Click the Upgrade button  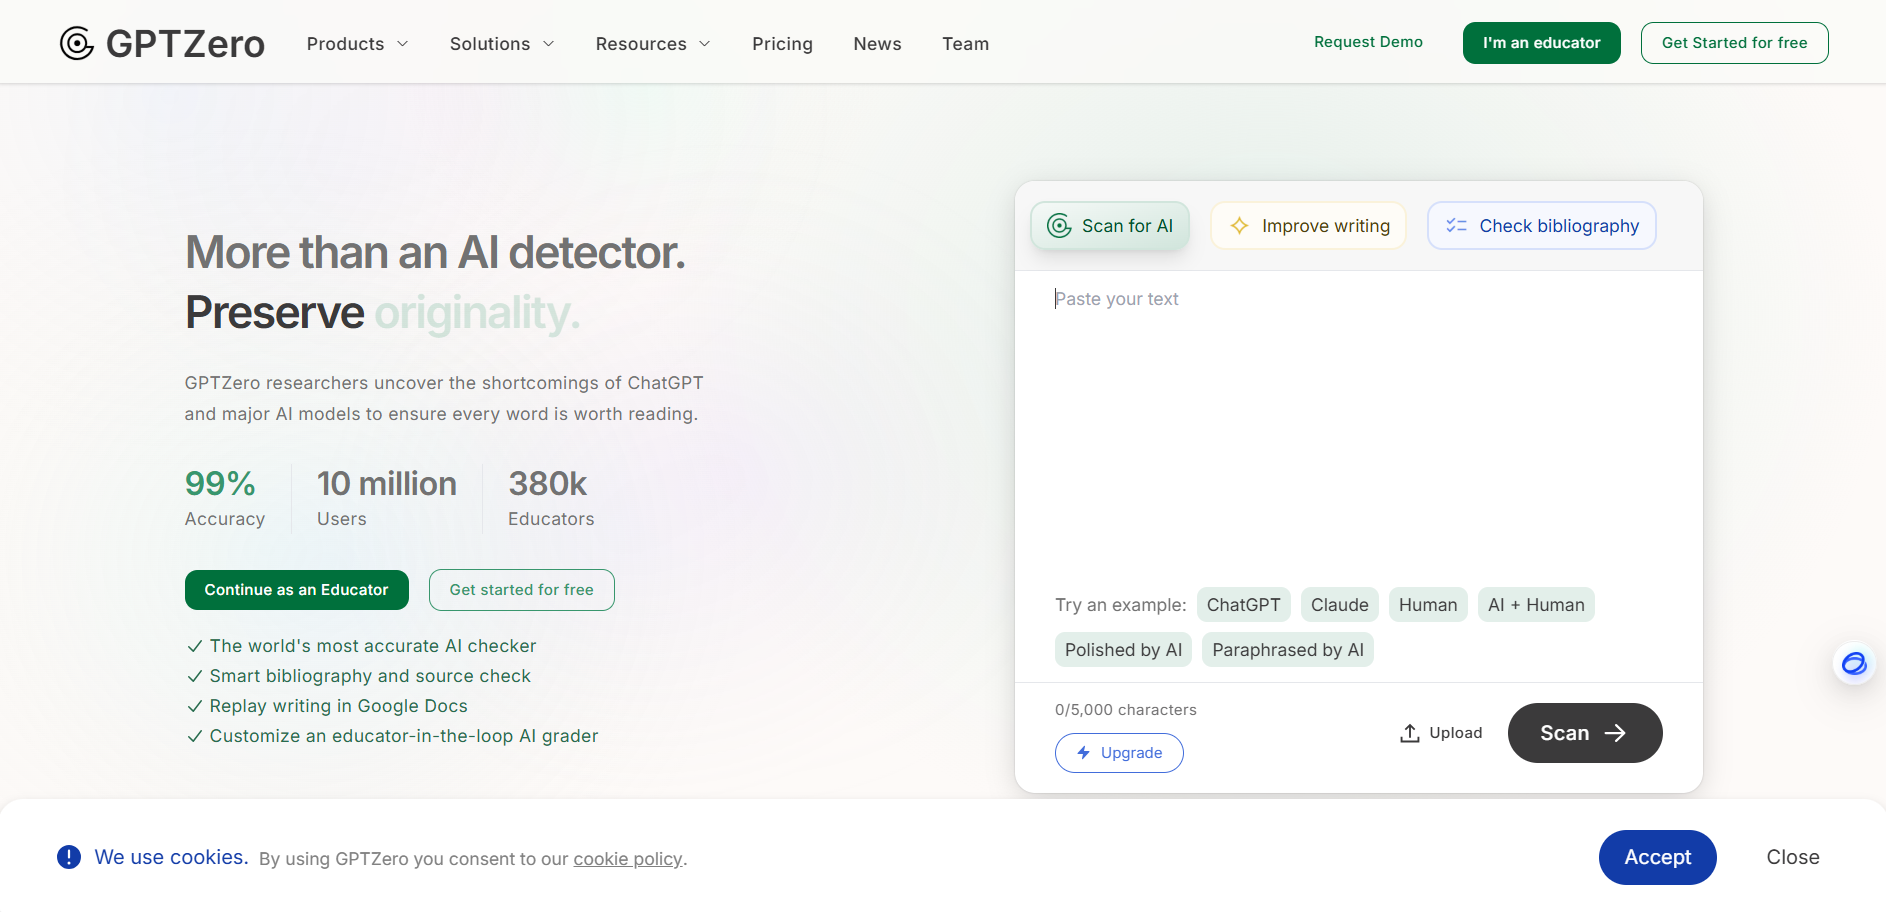click(1119, 753)
